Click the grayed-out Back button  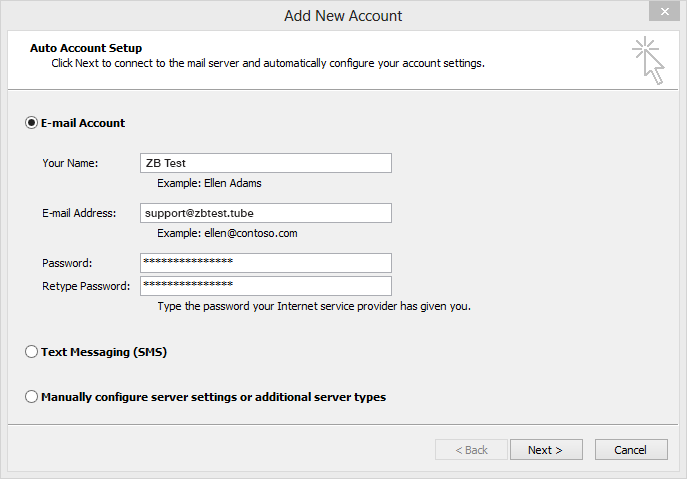point(471,450)
